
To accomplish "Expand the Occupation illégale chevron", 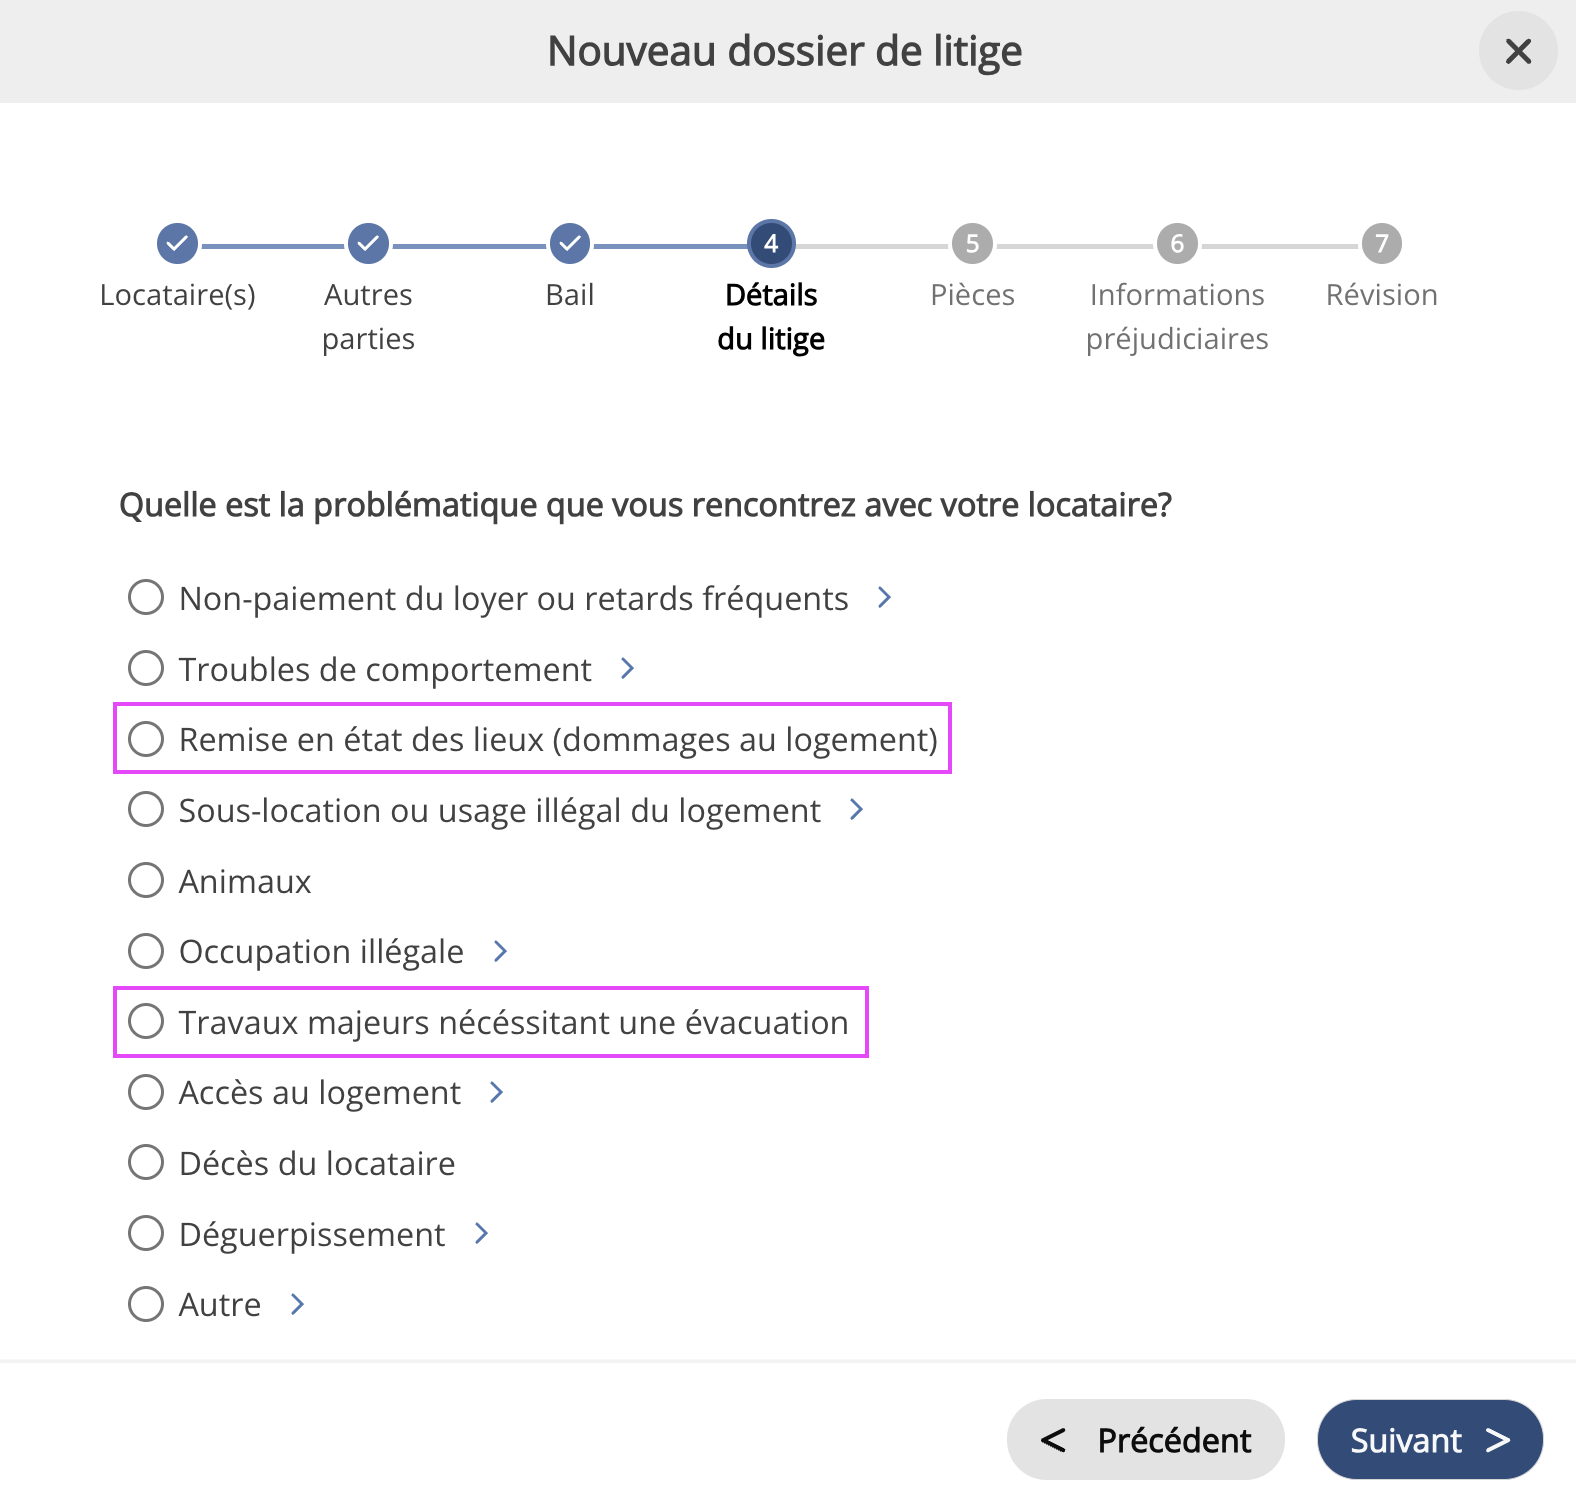I will point(500,951).
